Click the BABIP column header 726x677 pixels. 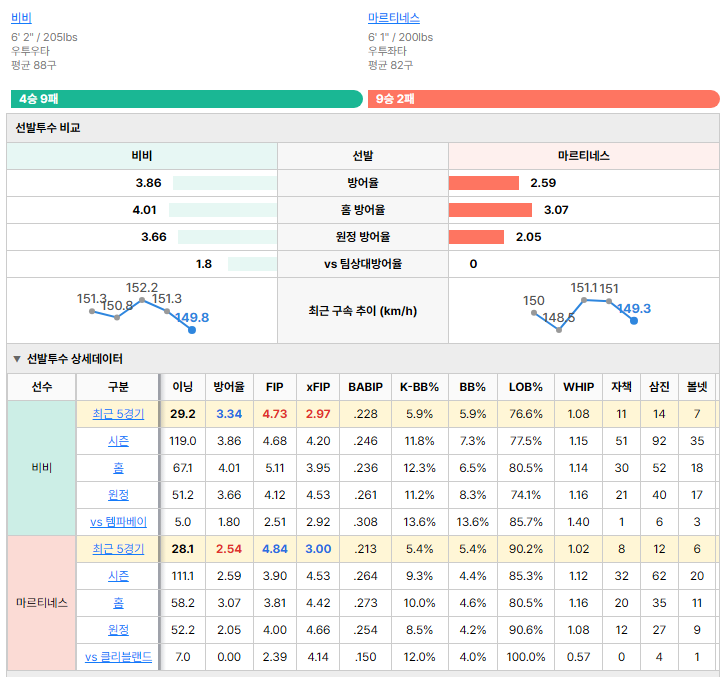[365, 387]
